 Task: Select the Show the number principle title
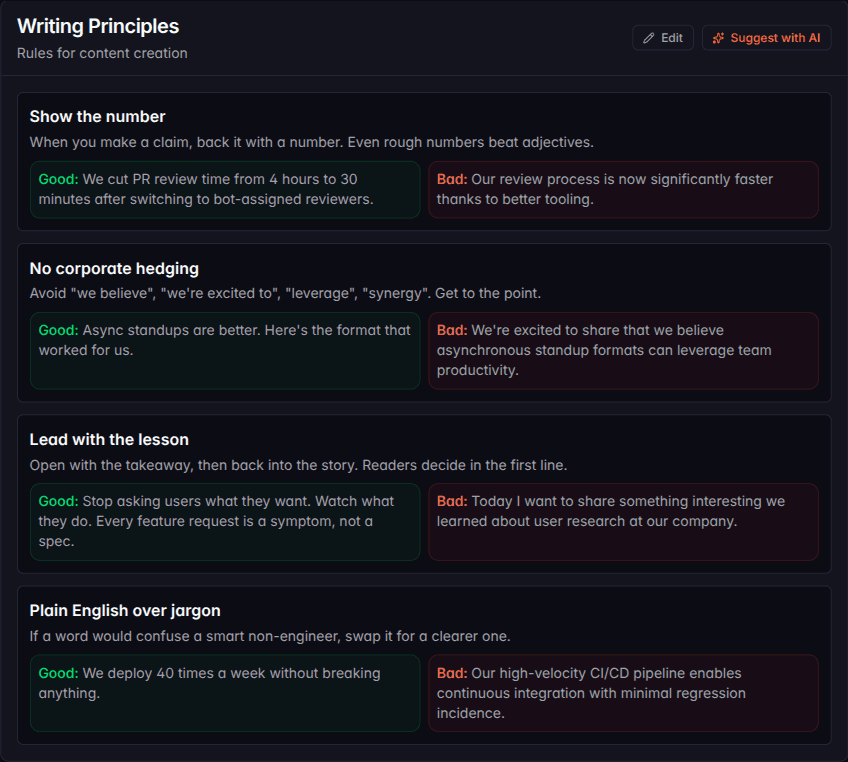pos(97,116)
